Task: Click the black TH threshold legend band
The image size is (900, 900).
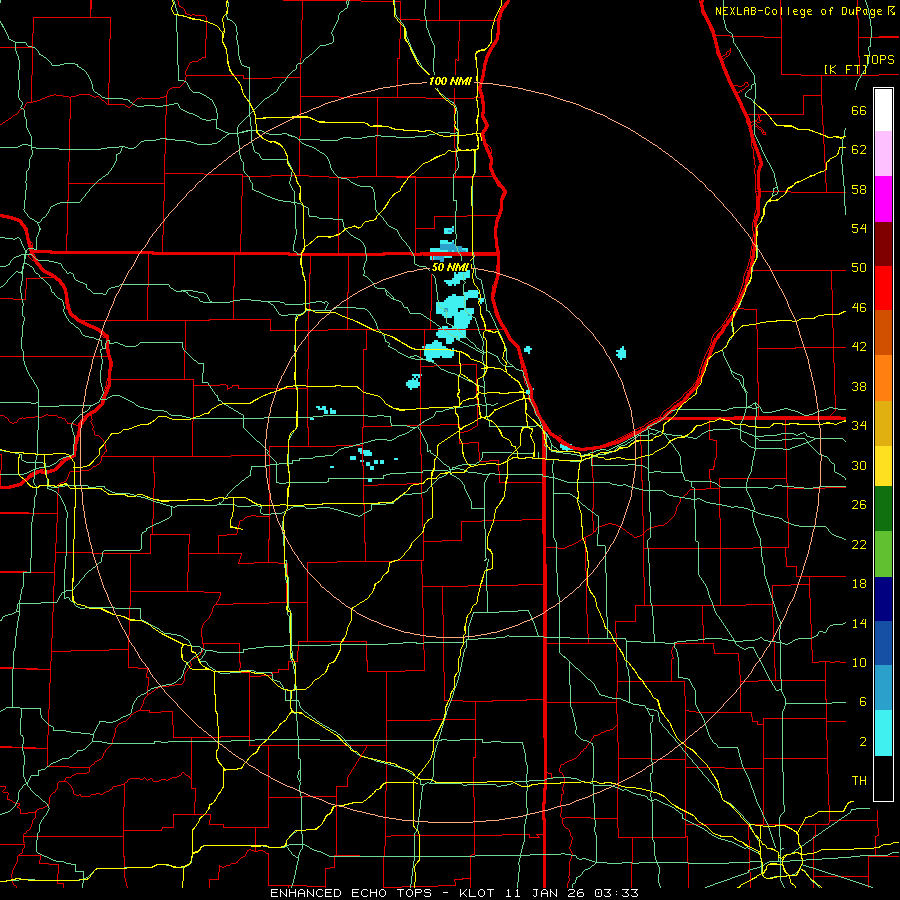Action: pyautogui.click(x=883, y=778)
